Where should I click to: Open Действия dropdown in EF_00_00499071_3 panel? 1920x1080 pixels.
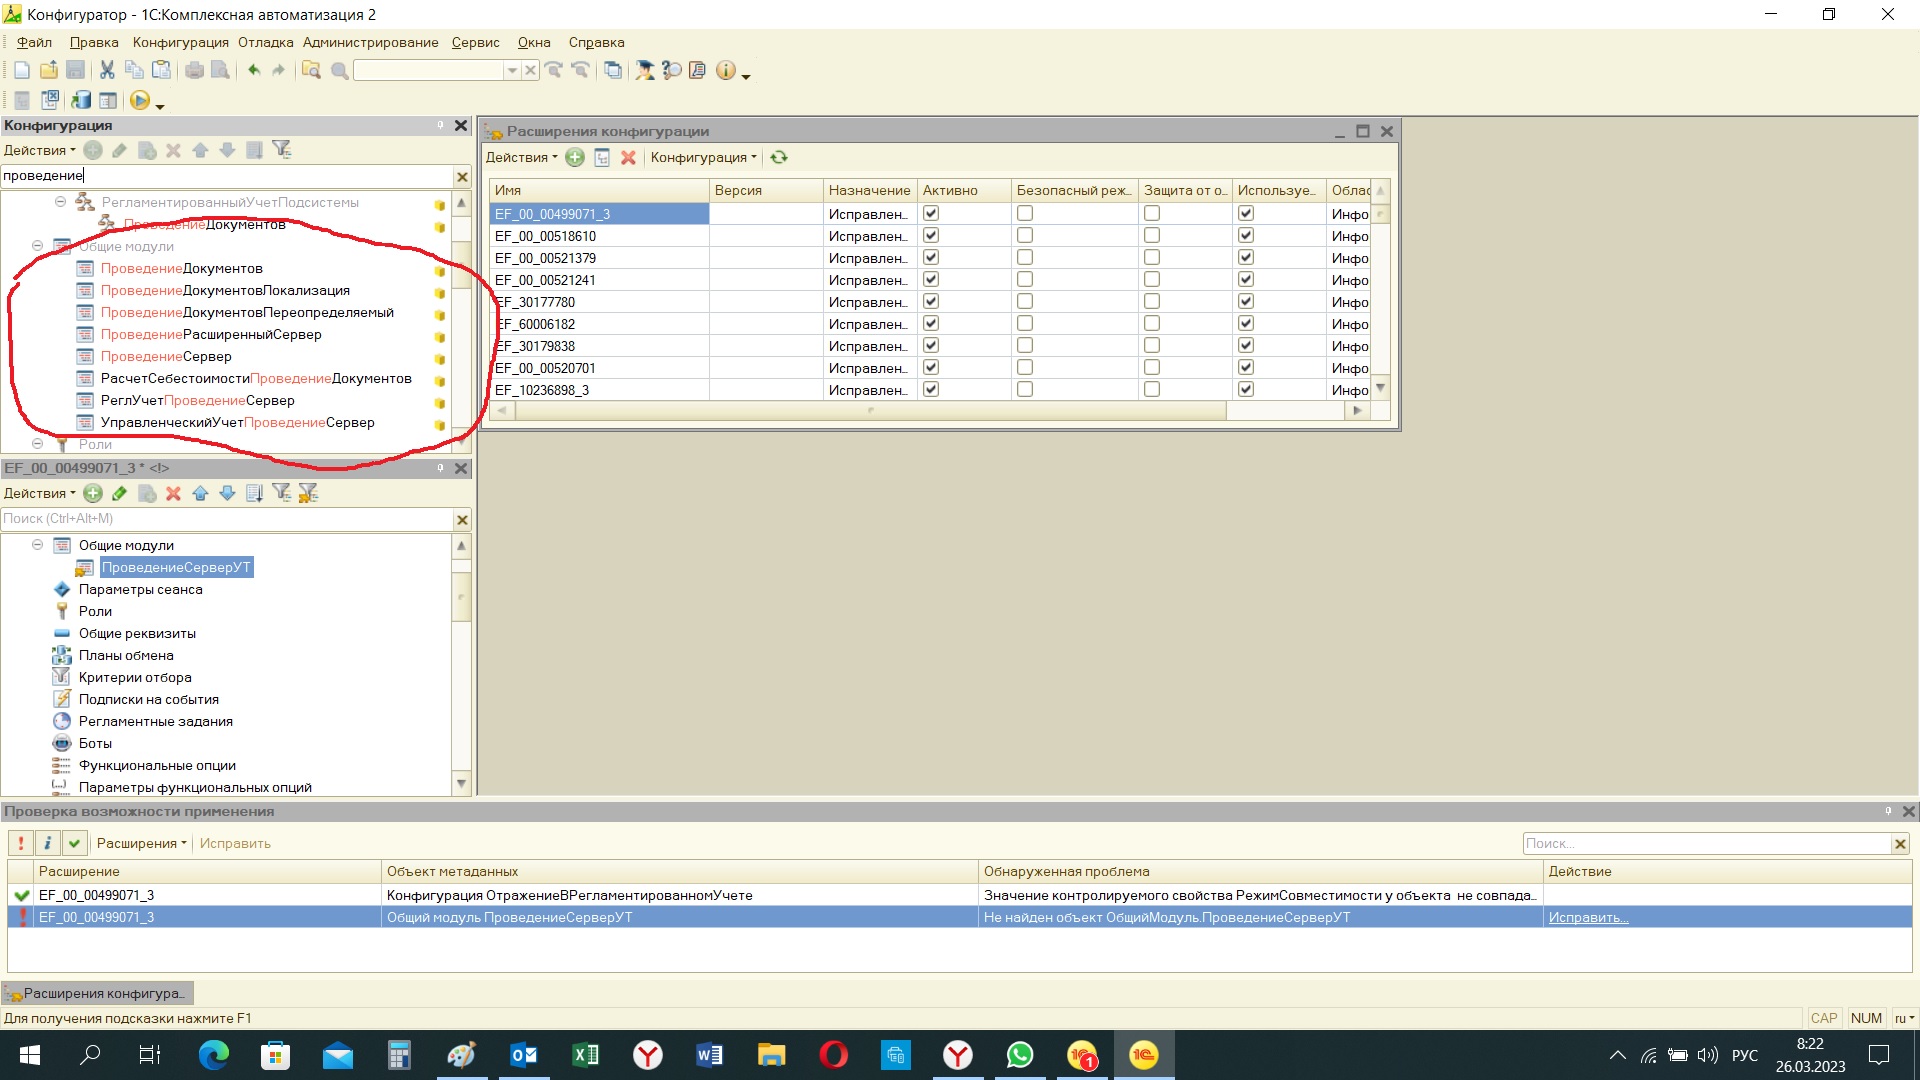click(x=40, y=493)
